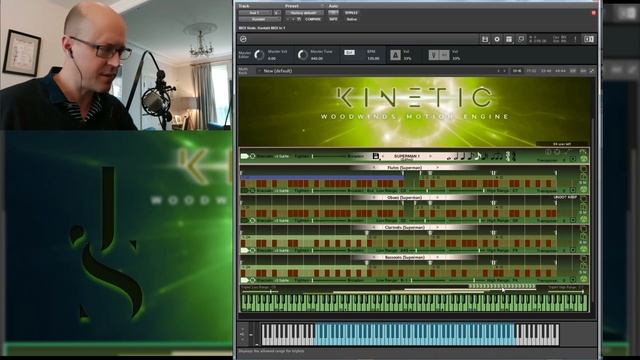Click the global Tighter-Broader slider
Image resolution: width=640 pixels, height=360 pixels.
[330, 156]
